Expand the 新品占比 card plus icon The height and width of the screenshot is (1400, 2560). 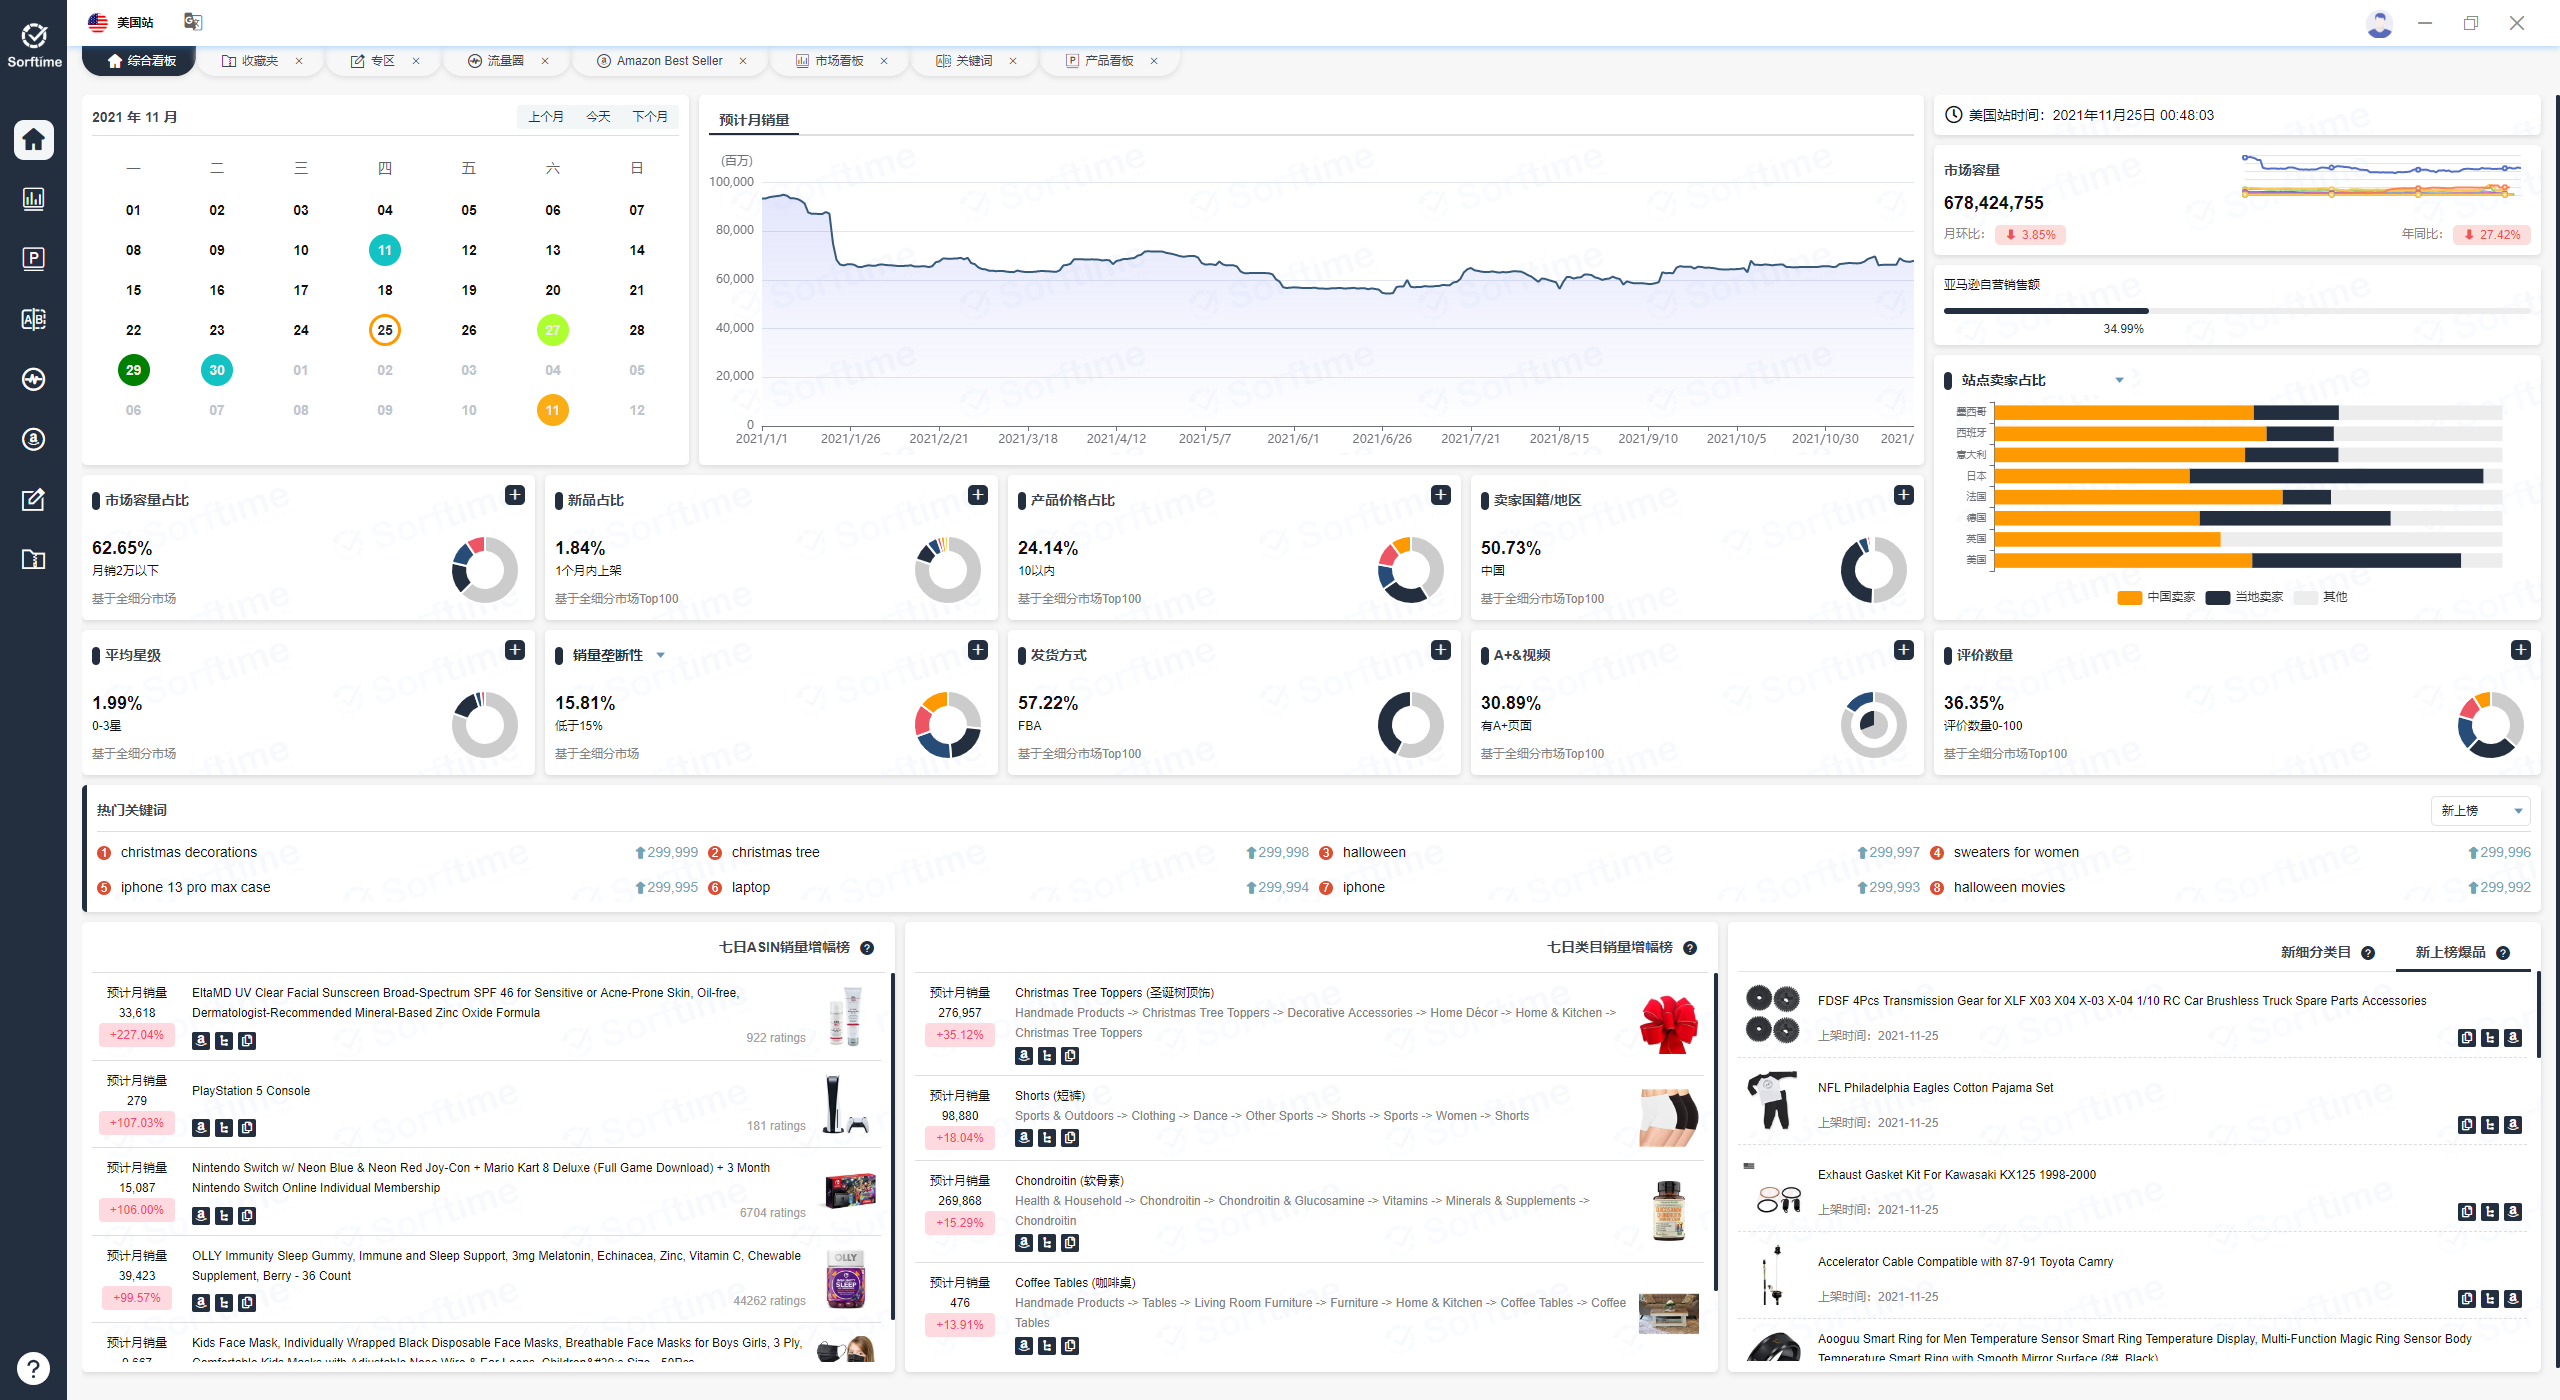(978, 495)
